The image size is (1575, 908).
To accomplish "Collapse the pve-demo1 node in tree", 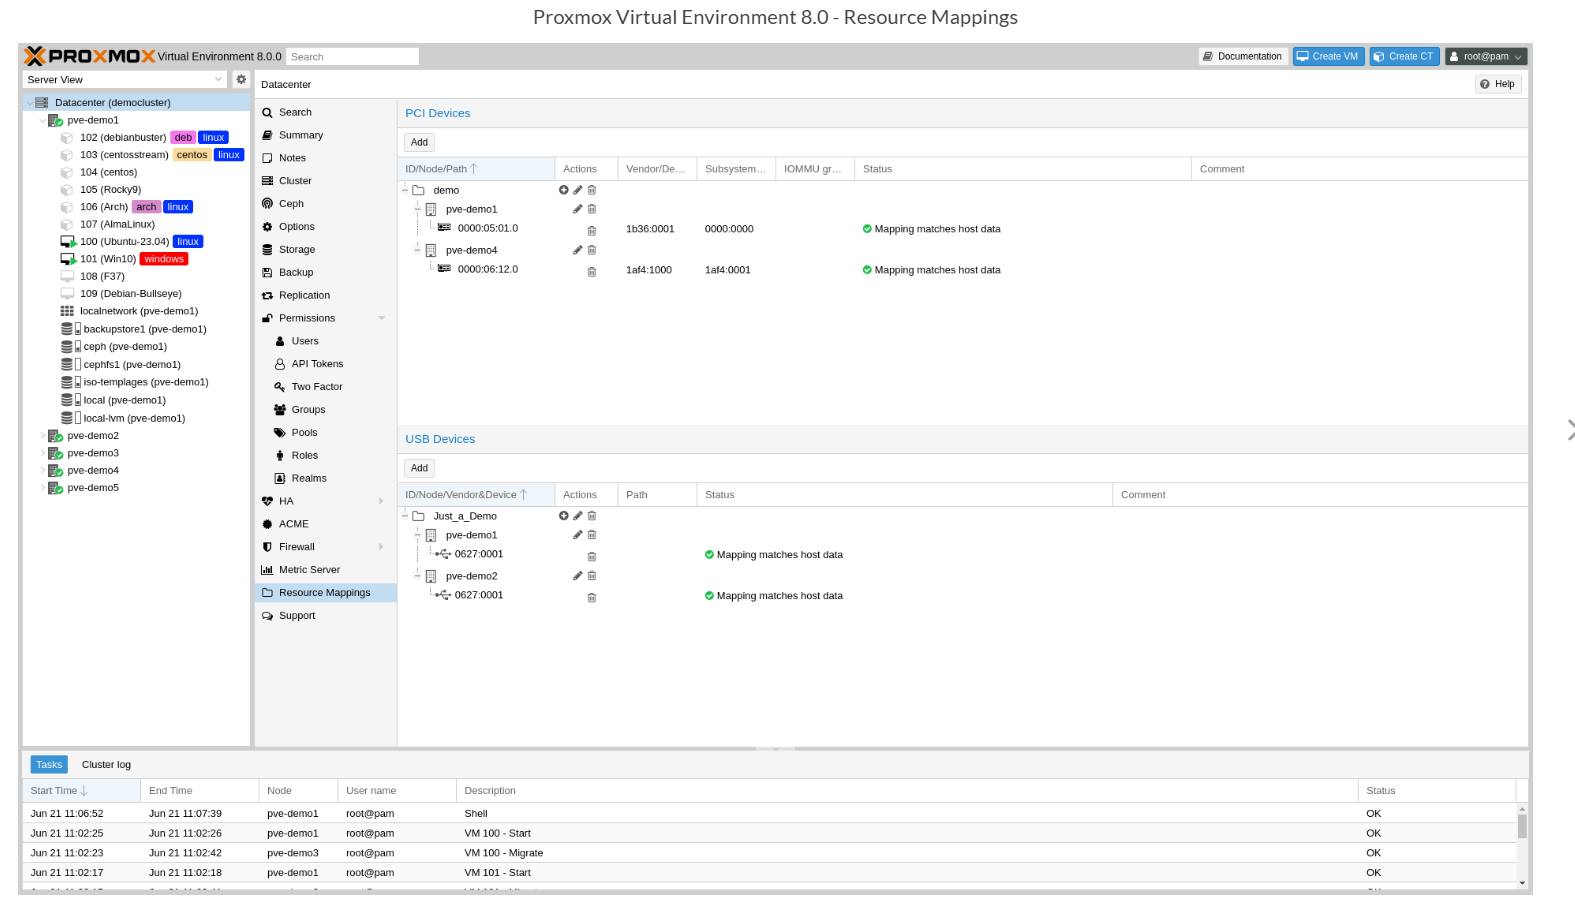I will coord(42,120).
